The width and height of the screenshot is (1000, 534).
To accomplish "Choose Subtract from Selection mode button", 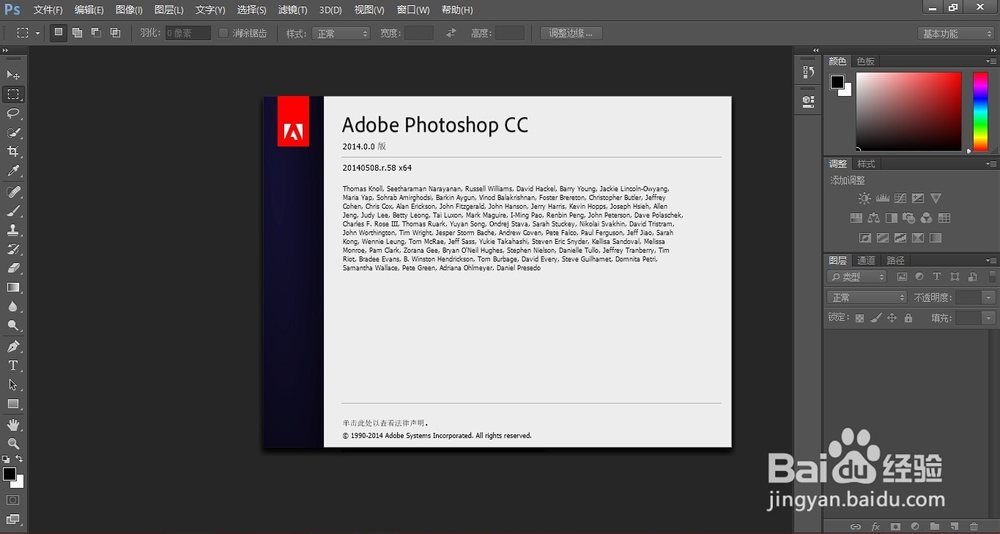I will click(x=96, y=33).
